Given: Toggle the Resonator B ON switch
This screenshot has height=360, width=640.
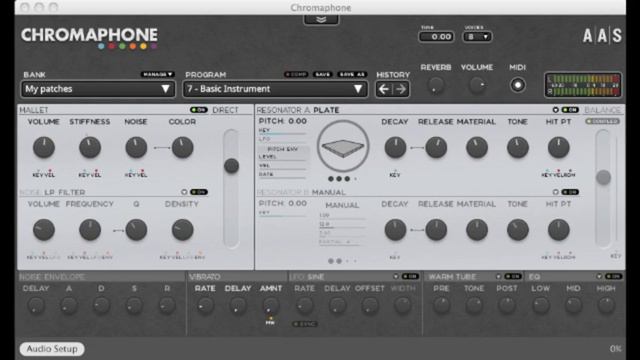Looking at the screenshot, I should (x=570, y=192).
